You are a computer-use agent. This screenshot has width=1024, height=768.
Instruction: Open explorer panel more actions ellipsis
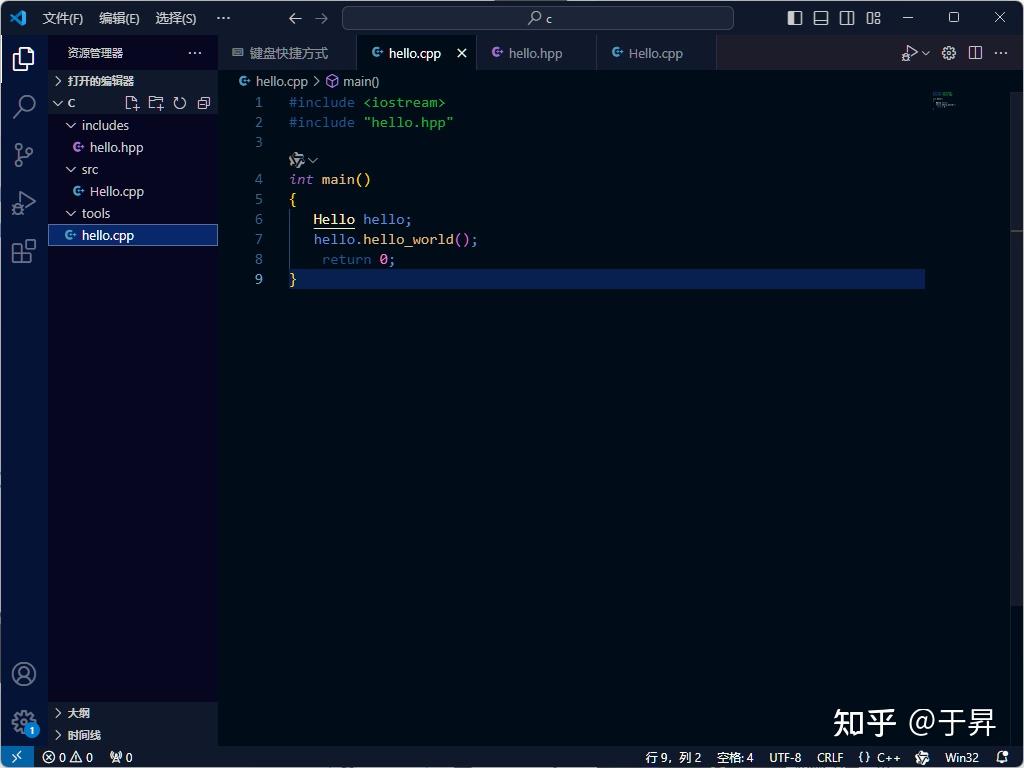click(195, 53)
